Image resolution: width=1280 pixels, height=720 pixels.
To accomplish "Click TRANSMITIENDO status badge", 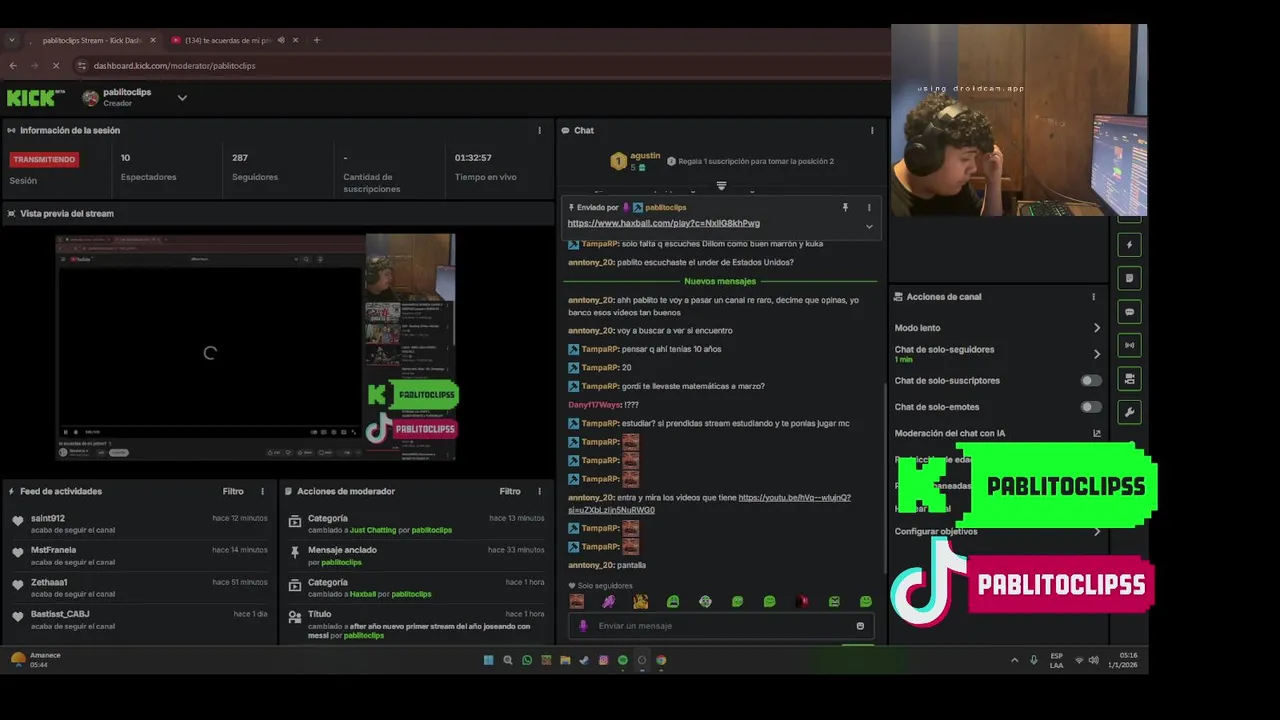I will 44,159.
